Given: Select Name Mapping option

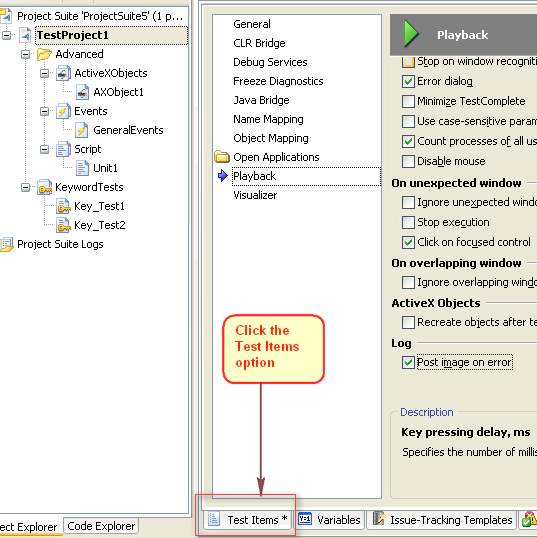Looking at the screenshot, I should click(268, 119).
